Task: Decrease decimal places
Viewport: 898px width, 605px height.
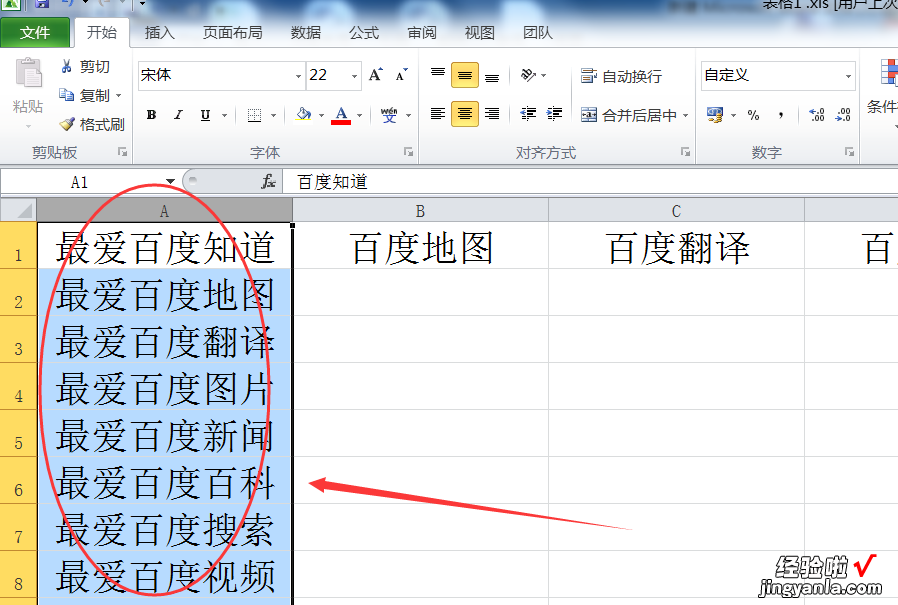Action: pos(843,115)
